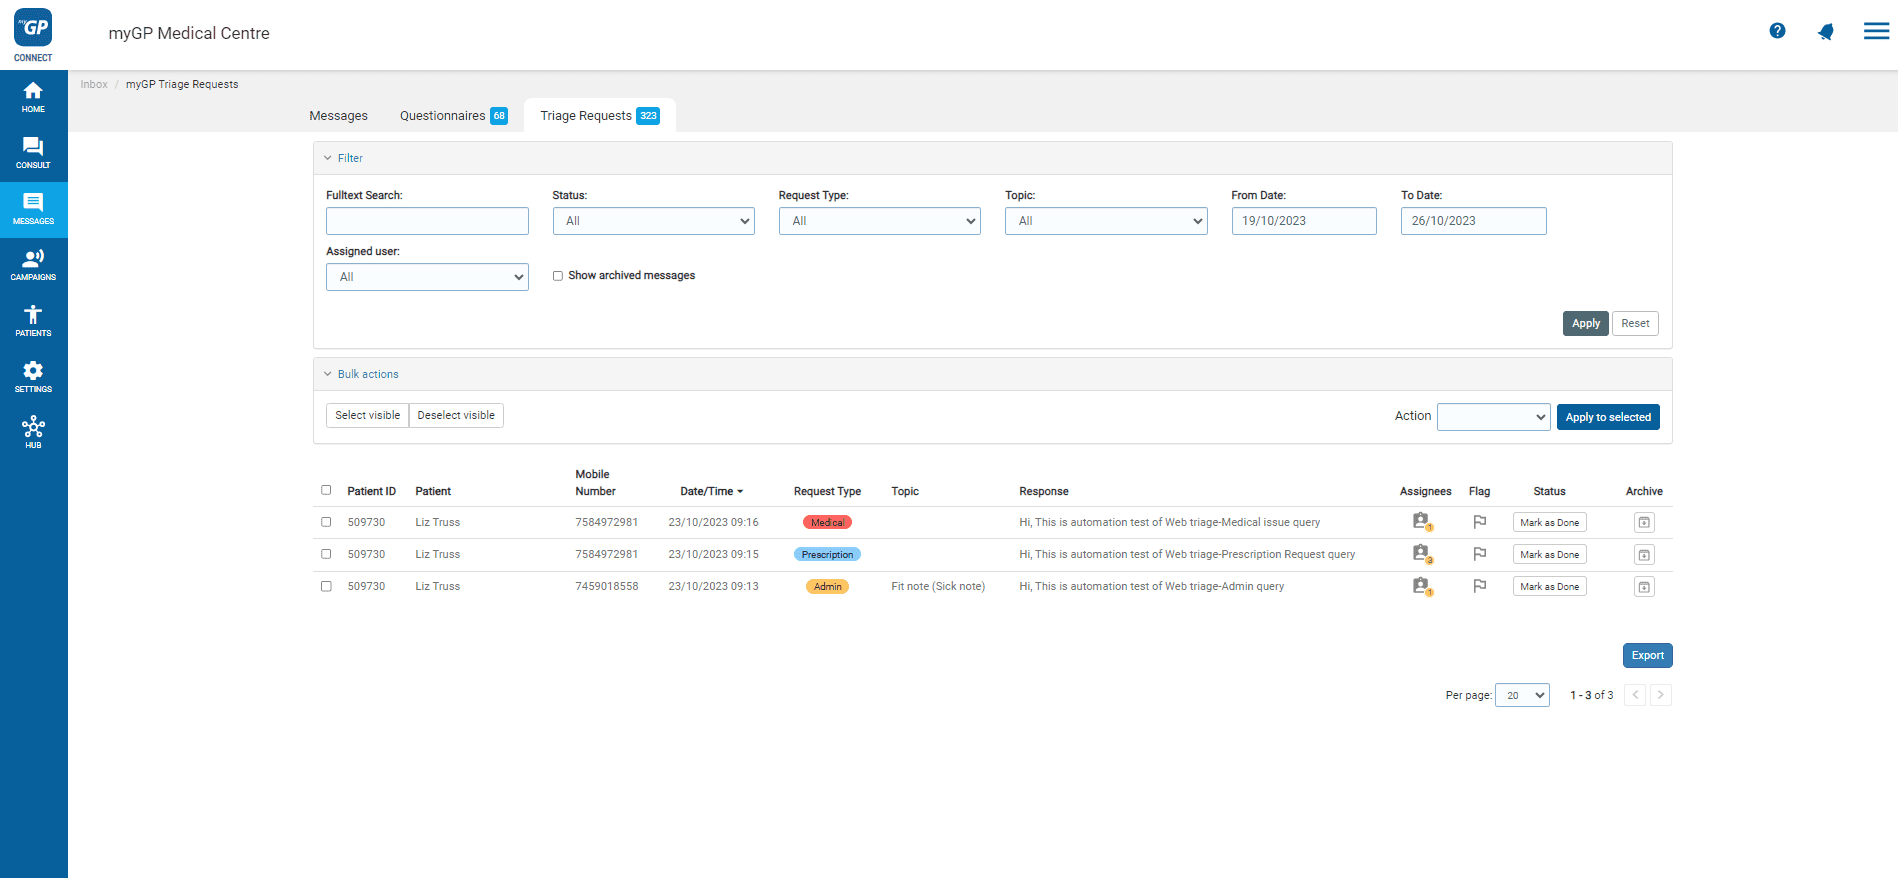The height and width of the screenshot is (878, 1898).
Task: Collapse the Bulk actions panel
Action: pos(361,374)
